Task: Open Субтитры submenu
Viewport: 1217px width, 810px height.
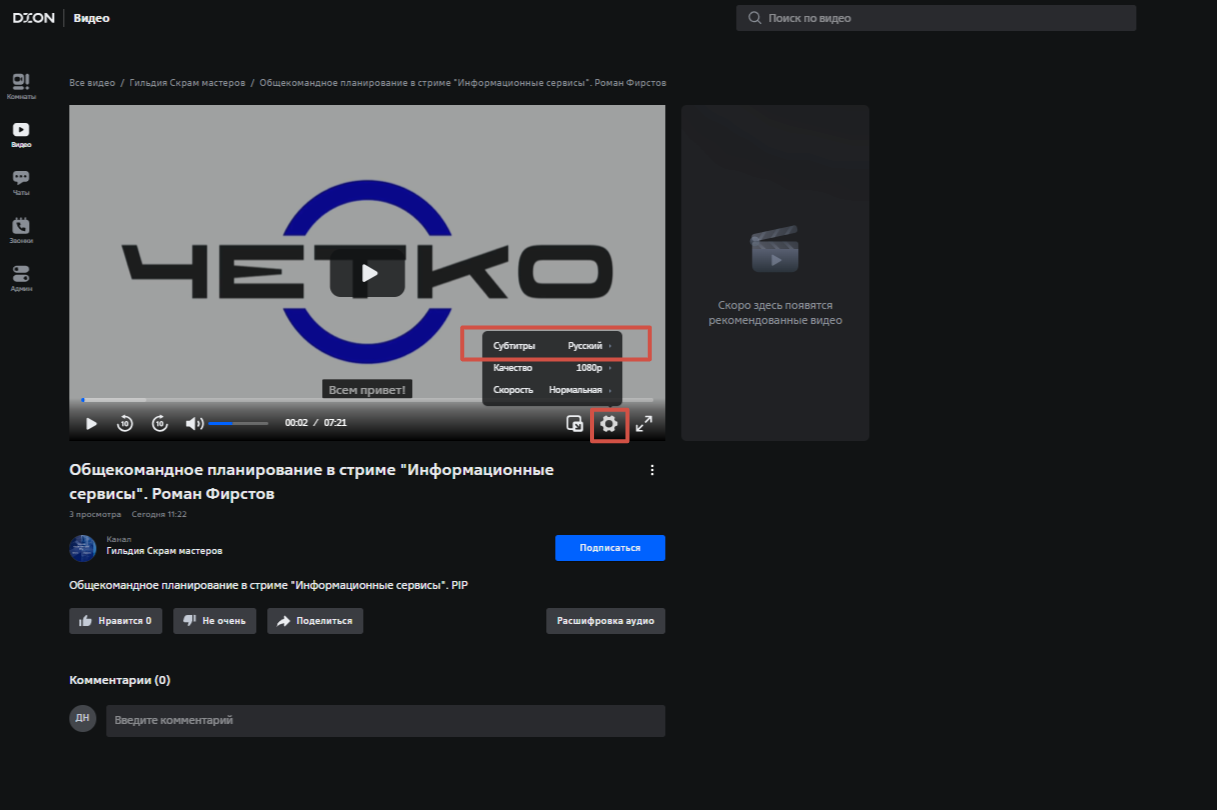Action: point(552,346)
